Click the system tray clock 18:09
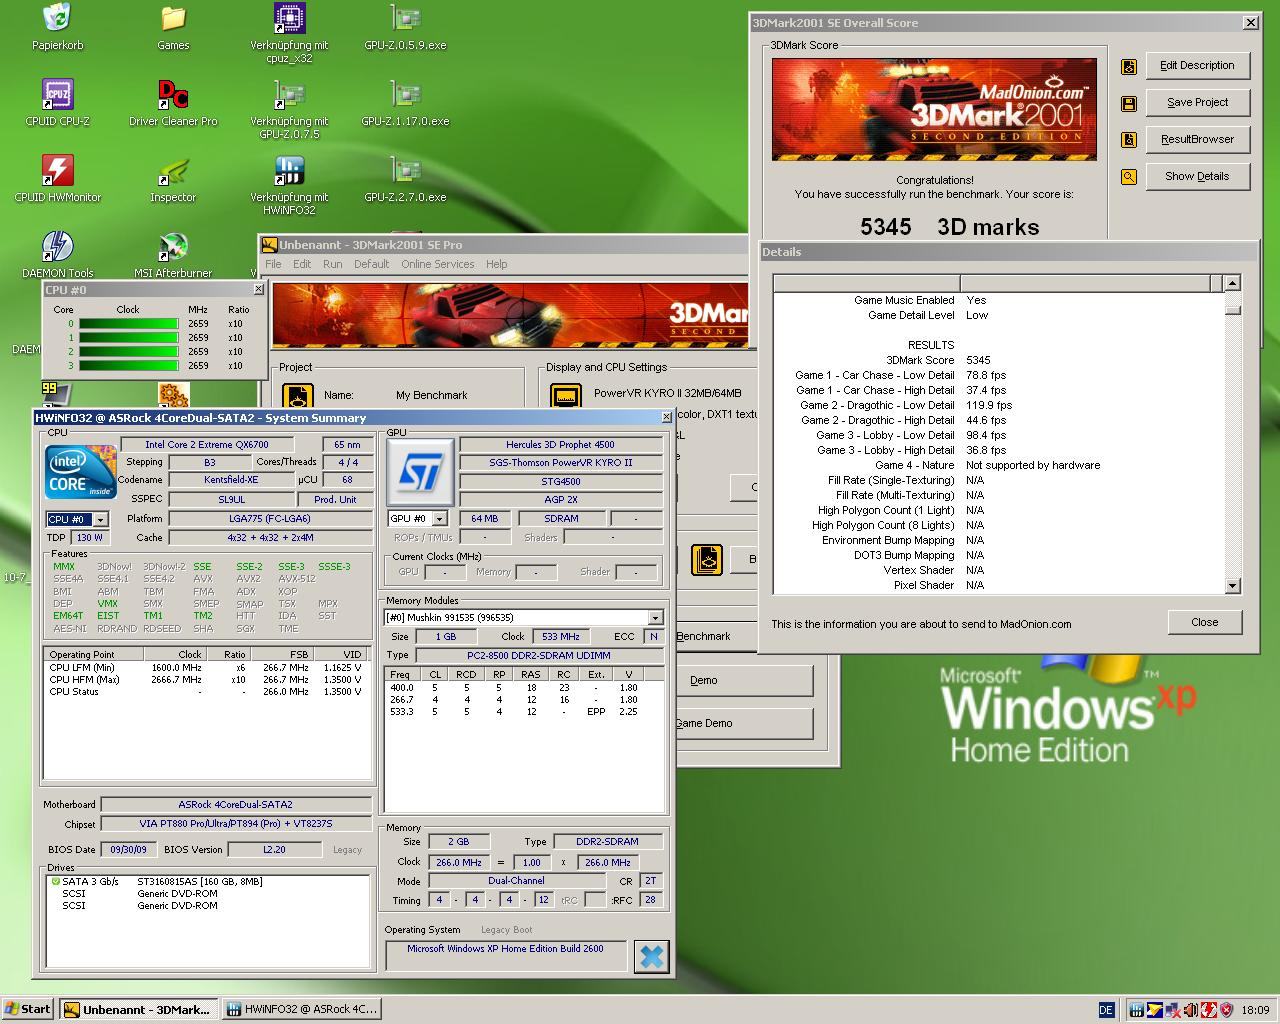This screenshot has height=1024, width=1280. tap(1255, 1011)
